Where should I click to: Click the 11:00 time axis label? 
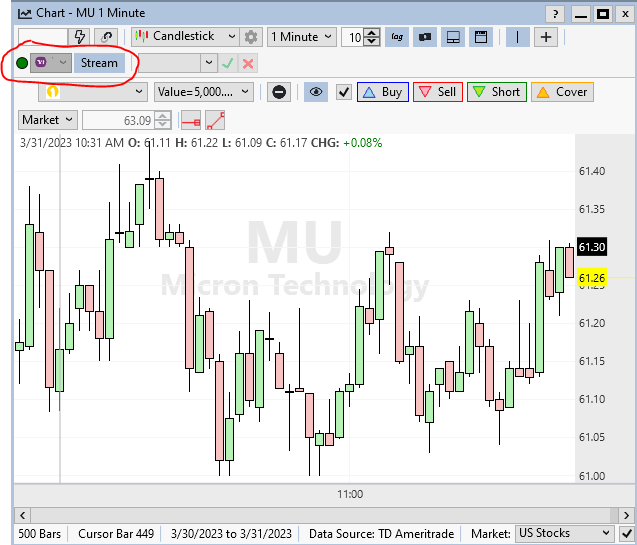coord(350,494)
